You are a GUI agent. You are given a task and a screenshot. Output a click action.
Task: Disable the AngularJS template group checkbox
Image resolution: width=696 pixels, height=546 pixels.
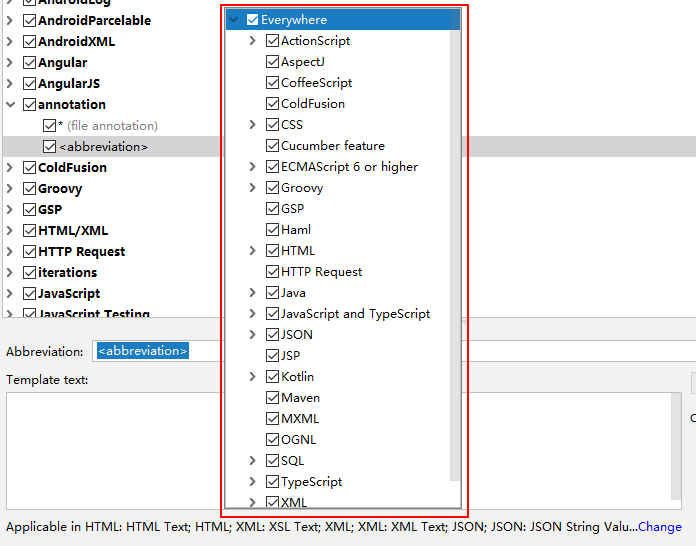(x=29, y=83)
